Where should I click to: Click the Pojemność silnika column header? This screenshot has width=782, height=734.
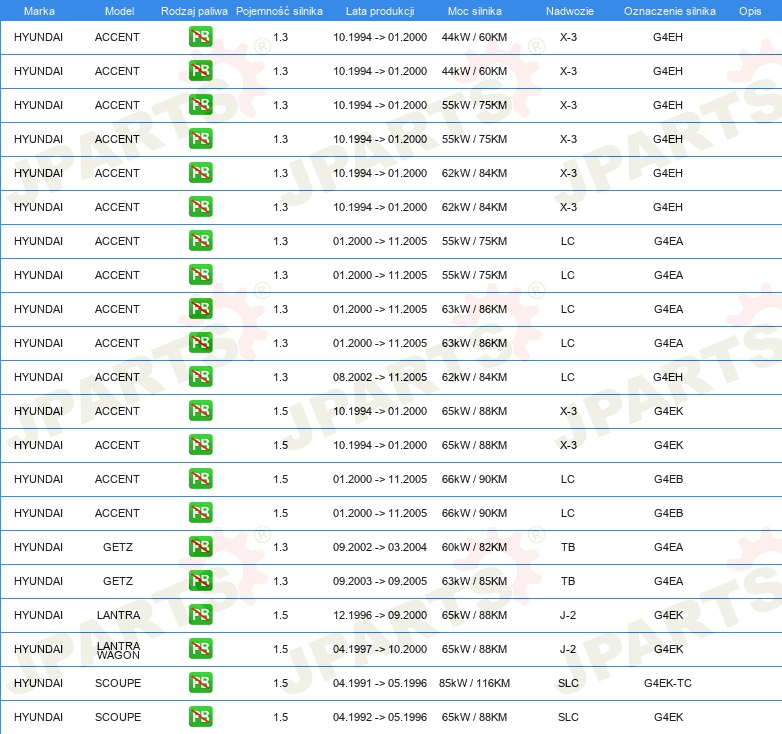pos(279,11)
